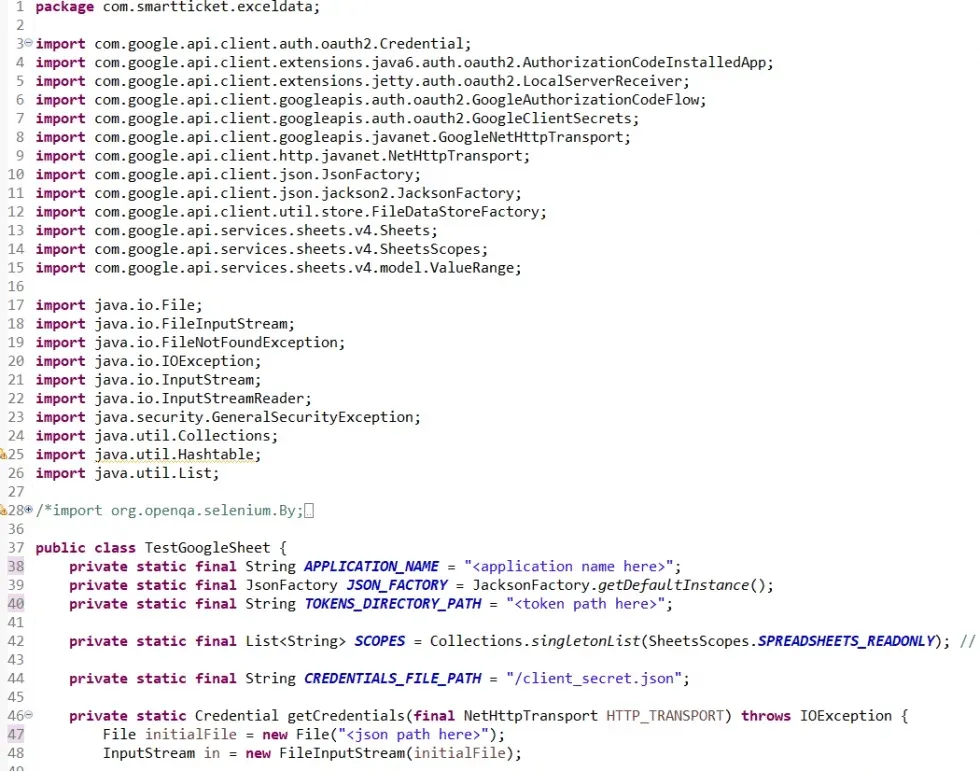Click SheetsScopes in the line 14 import
The width and height of the screenshot is (980, 771).
pyautogui.click(x=430, y=249)
